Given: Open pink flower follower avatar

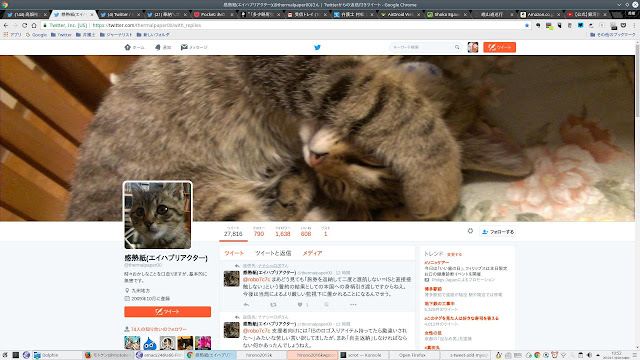Looking at the screenshot, I should tap(203, 343).
